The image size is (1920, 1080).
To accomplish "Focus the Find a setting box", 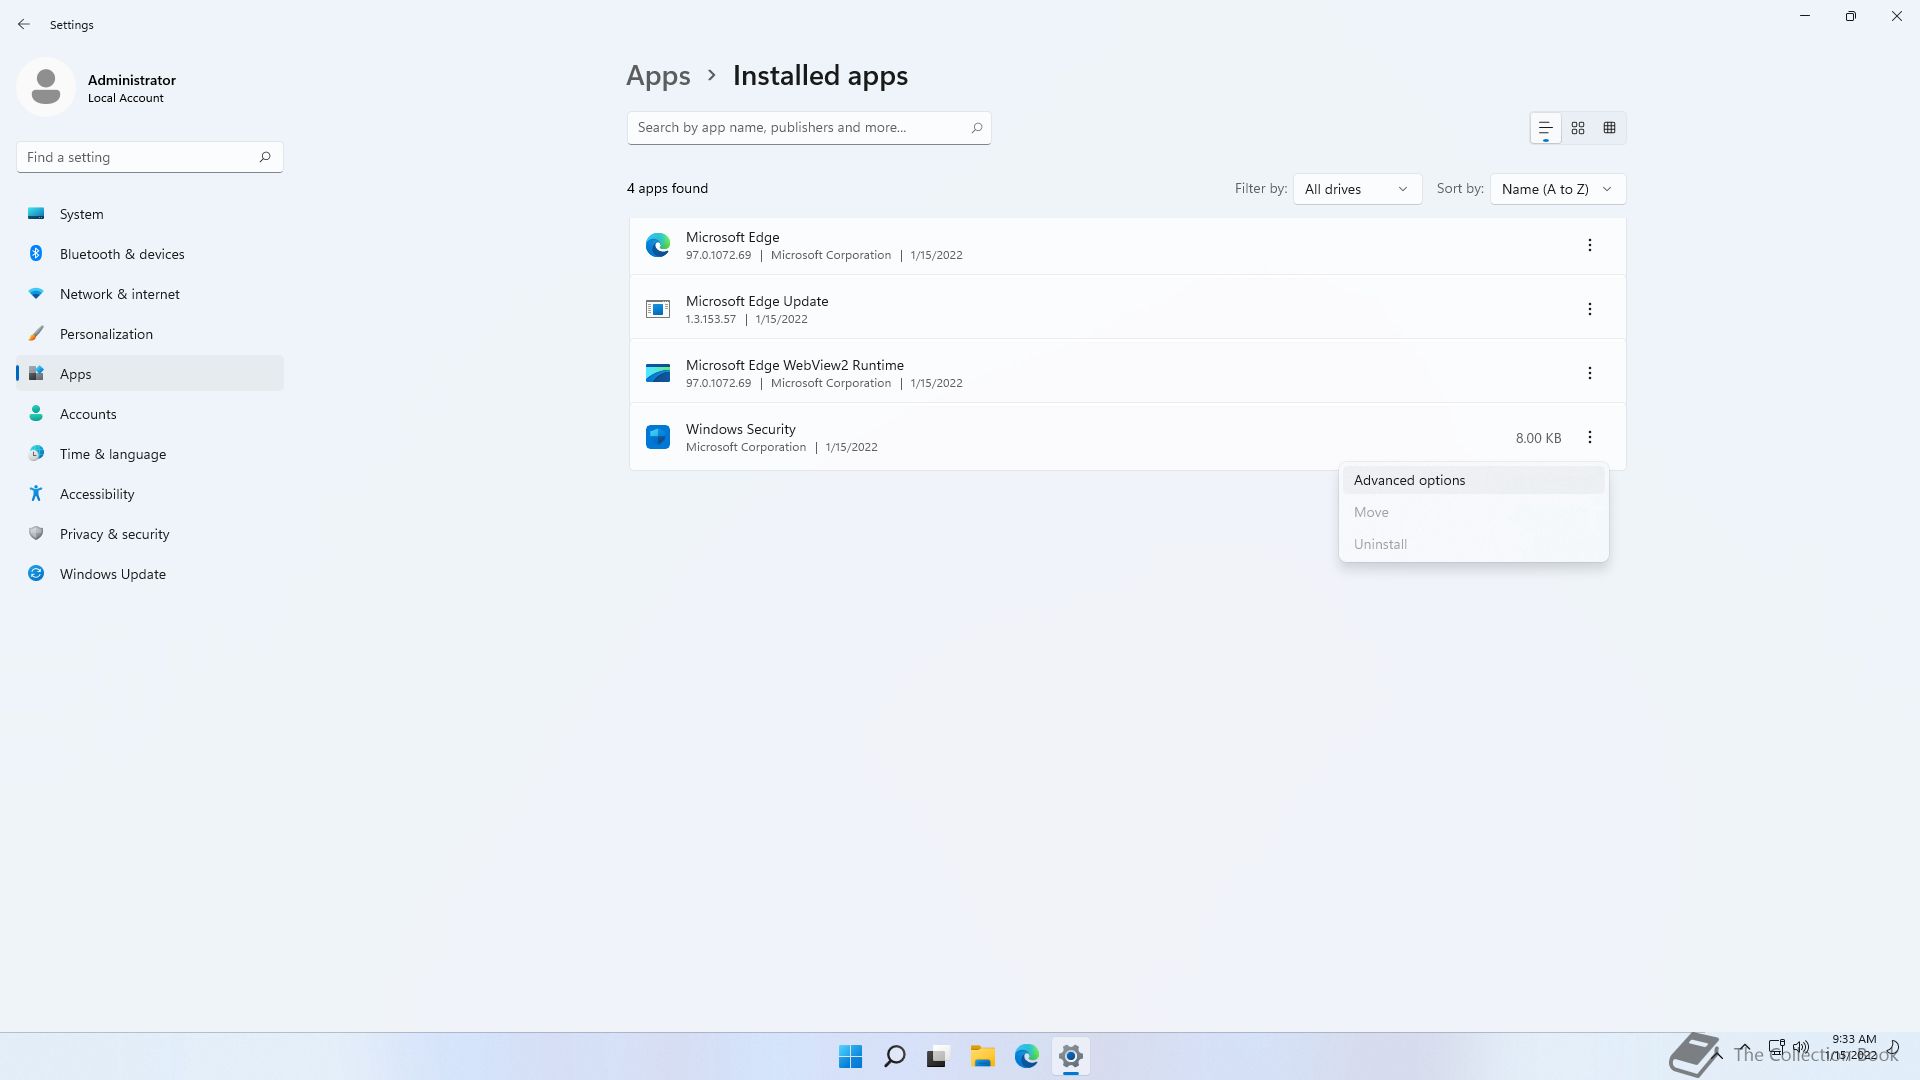I will tap(150, 157).
